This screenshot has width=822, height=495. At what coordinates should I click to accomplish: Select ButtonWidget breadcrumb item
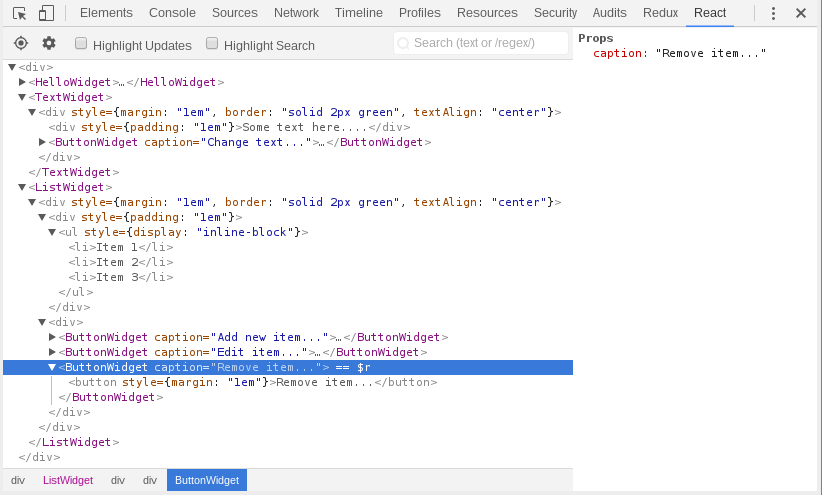pyautogui.click(x=207, y=480)
